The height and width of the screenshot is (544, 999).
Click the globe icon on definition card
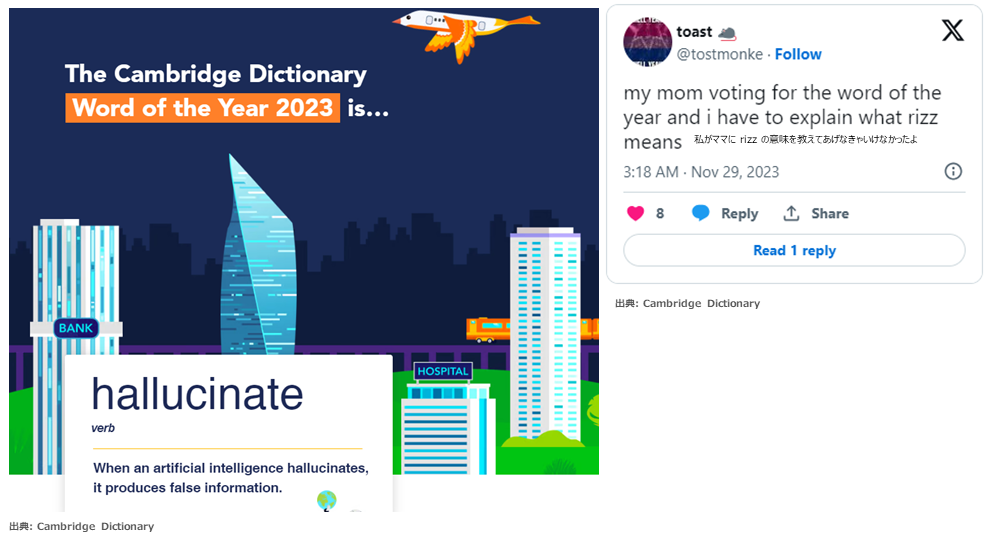(x=327, y=501)
